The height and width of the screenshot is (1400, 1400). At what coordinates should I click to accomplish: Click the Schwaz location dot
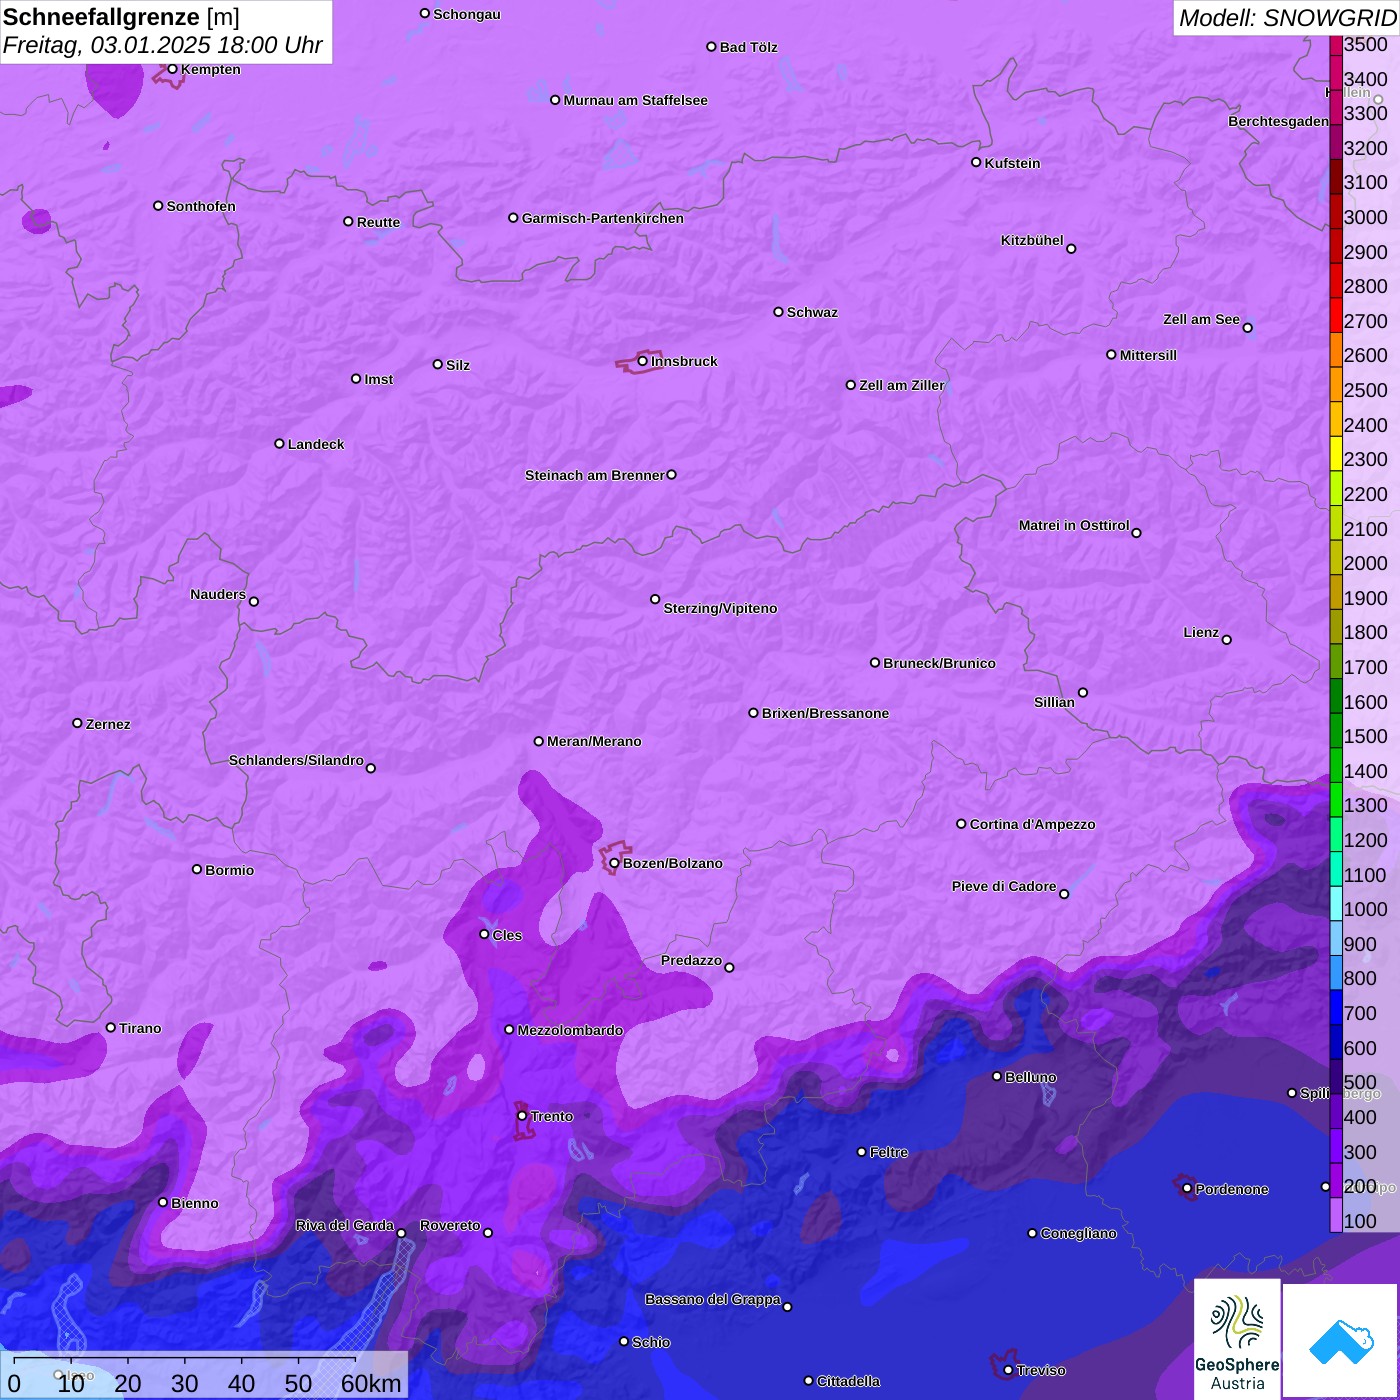[778, 312]
